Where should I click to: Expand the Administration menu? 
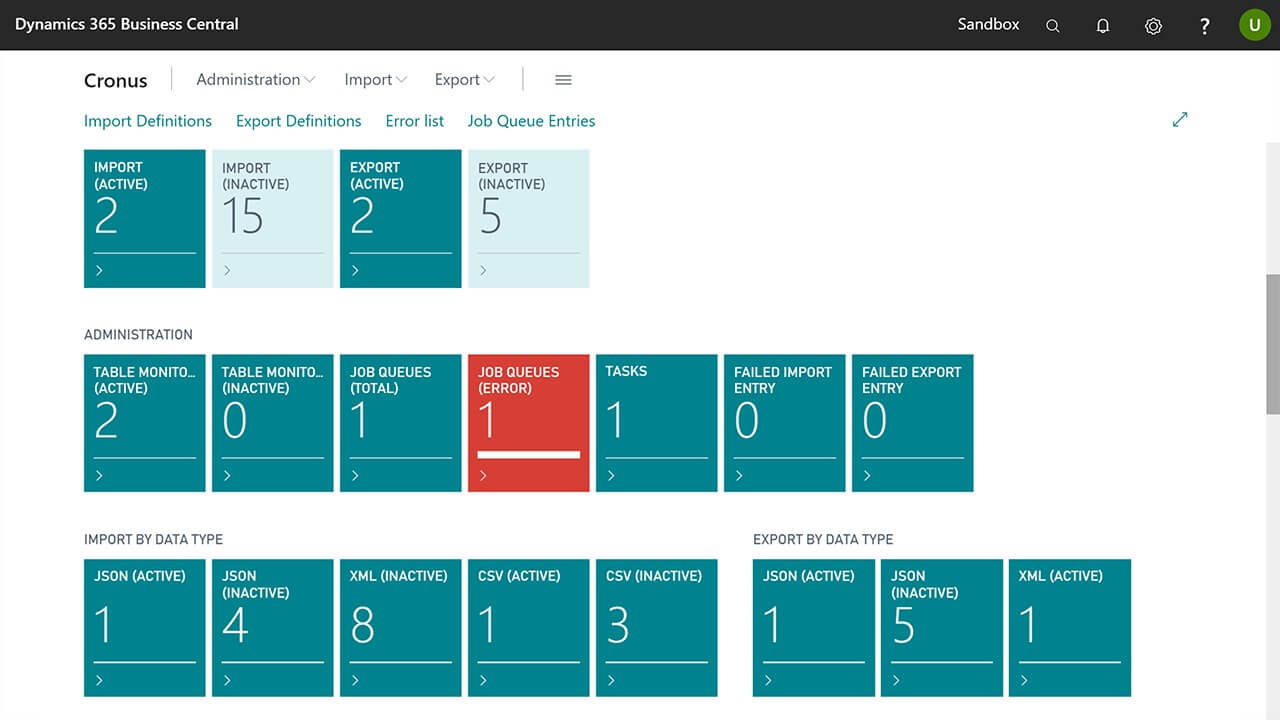[256, 80]
